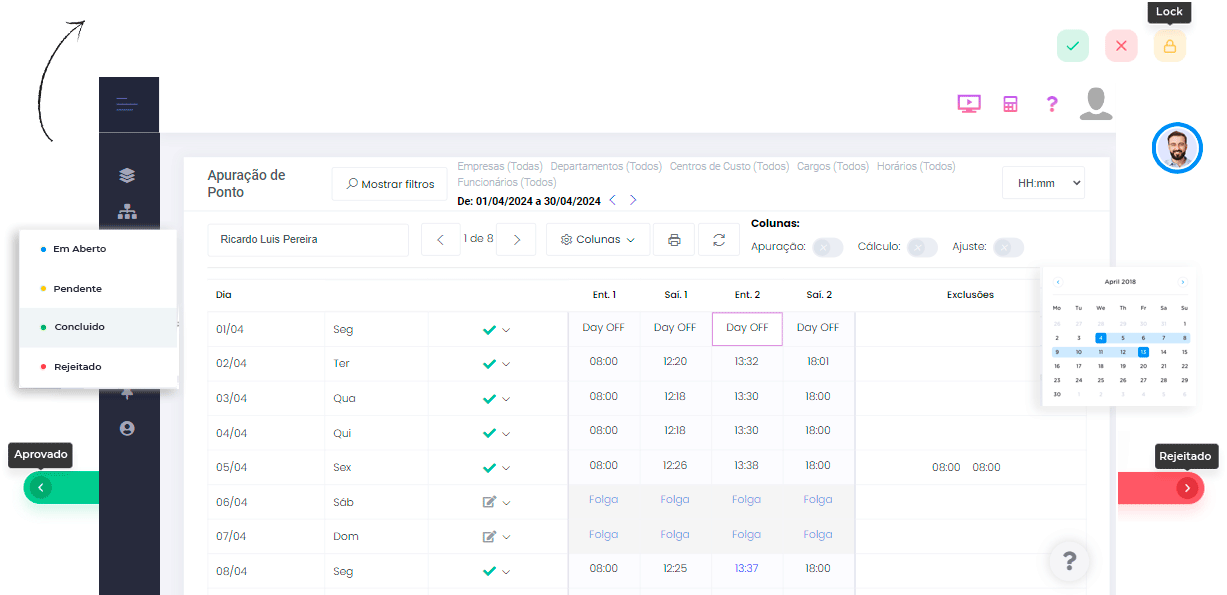1227x595 pixels.
Task: Toggle the Apuração column switch
Action: coord(827,247)
